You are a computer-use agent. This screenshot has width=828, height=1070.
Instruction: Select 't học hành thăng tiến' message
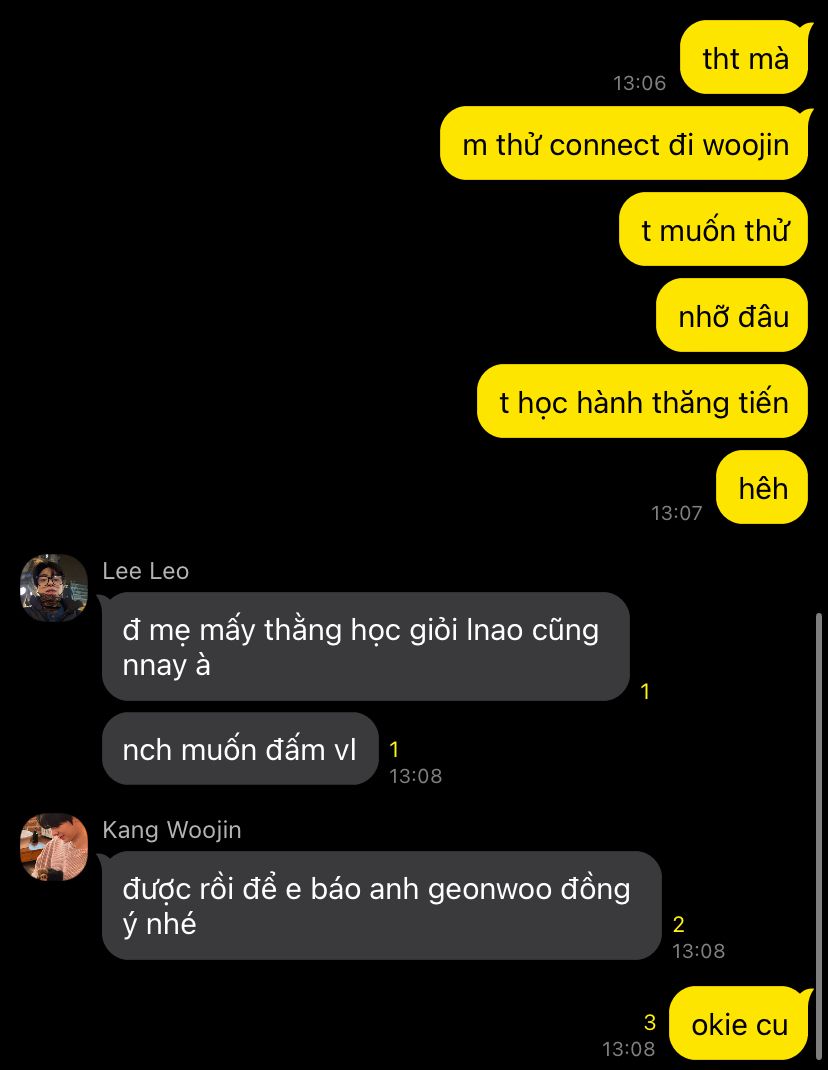643,402
